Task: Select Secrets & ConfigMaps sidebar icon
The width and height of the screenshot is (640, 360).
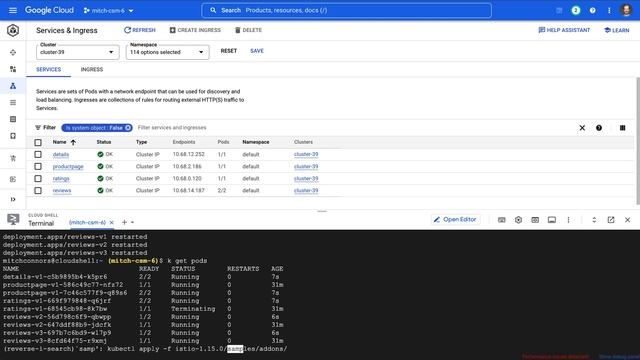Action: point(13,119)
